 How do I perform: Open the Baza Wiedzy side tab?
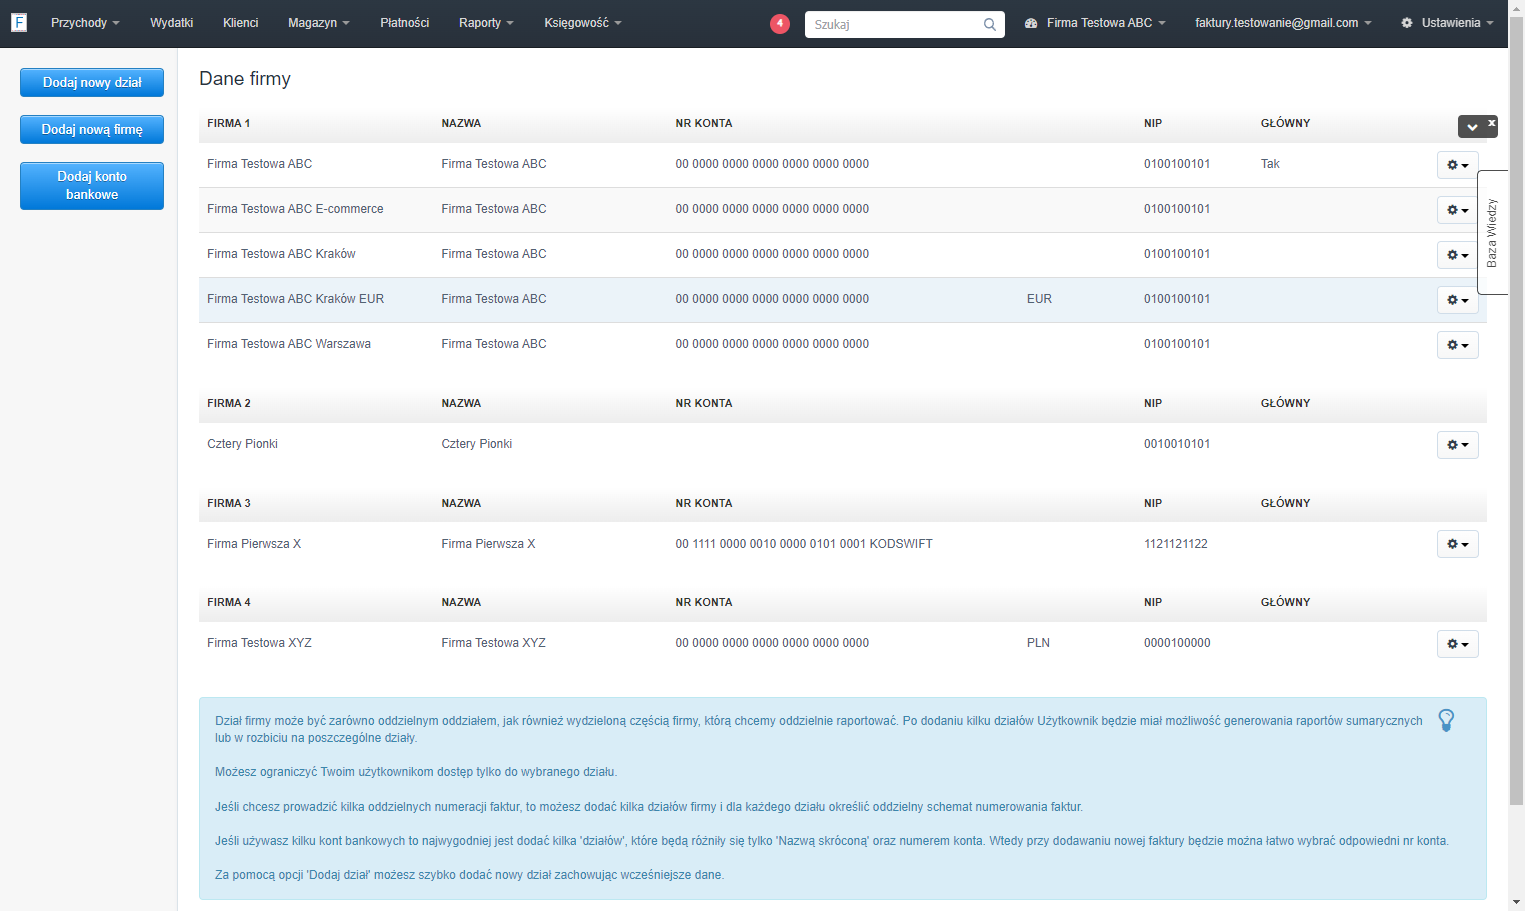[1491, 233]
